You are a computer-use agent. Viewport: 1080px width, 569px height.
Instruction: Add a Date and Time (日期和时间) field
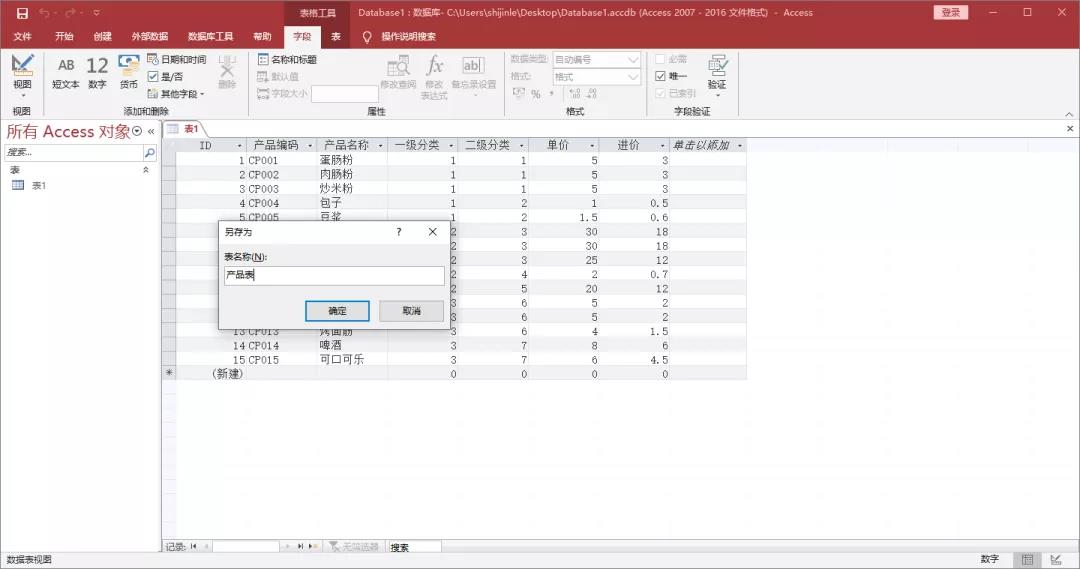click(x=176, y=60)
